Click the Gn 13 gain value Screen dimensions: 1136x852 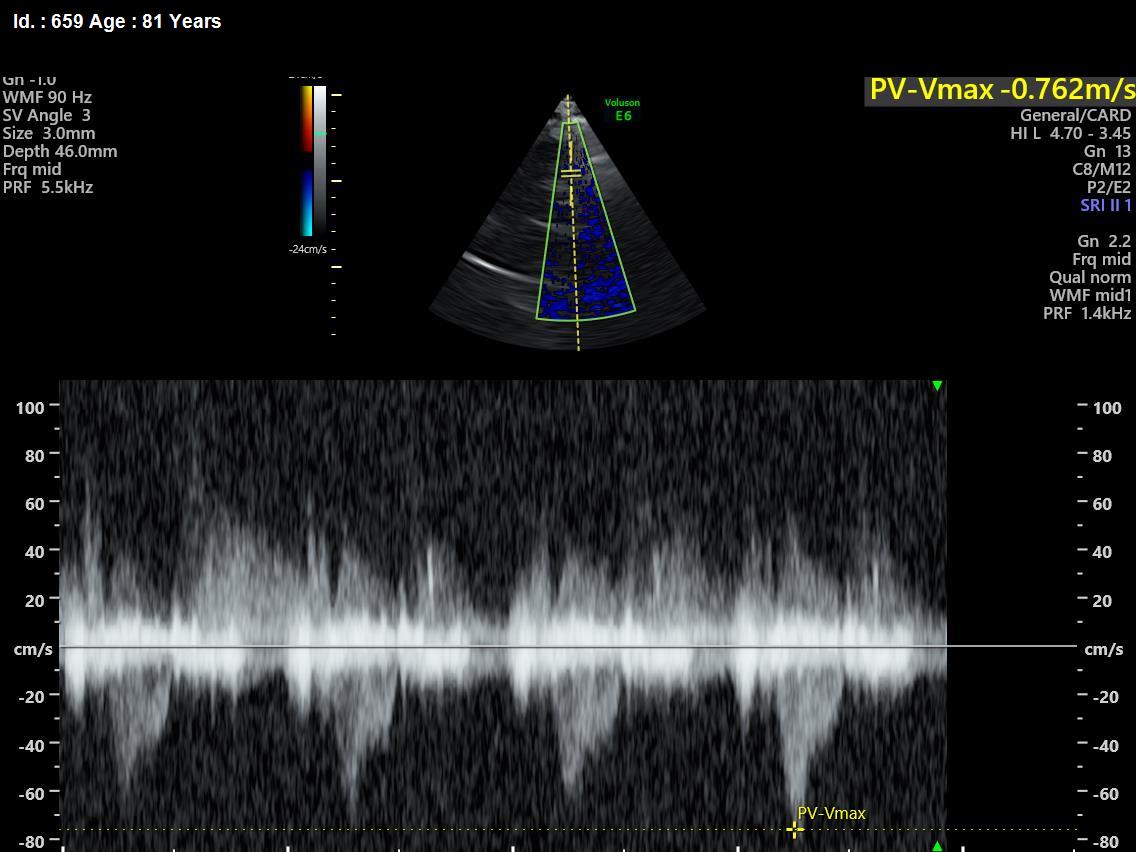(1107, 151)
